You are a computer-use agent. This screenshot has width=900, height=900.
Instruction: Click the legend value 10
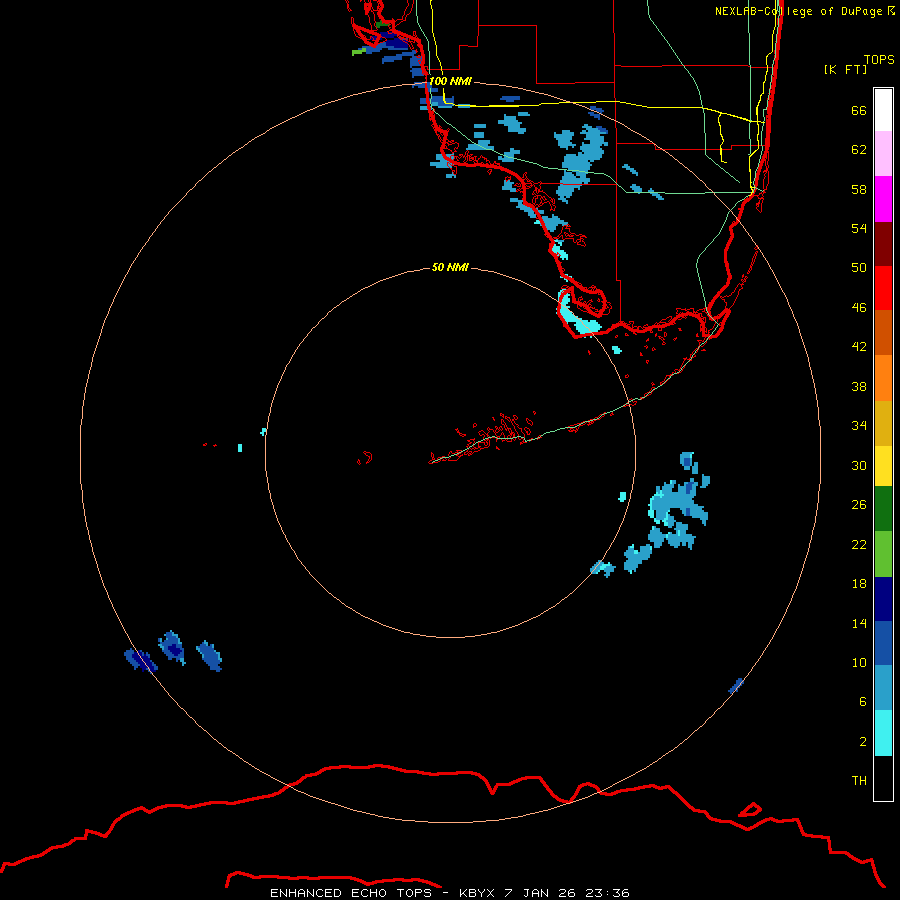859,662
